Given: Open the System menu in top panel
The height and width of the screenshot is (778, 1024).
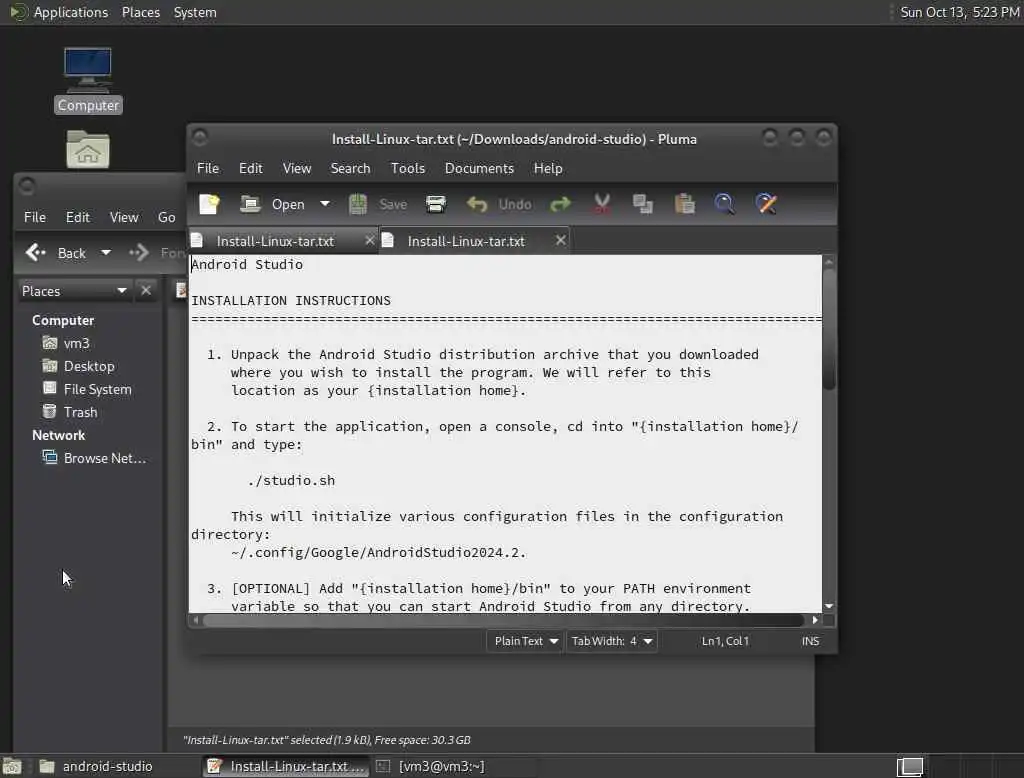Looking at the screenshot, I should [x=195, y=12].
